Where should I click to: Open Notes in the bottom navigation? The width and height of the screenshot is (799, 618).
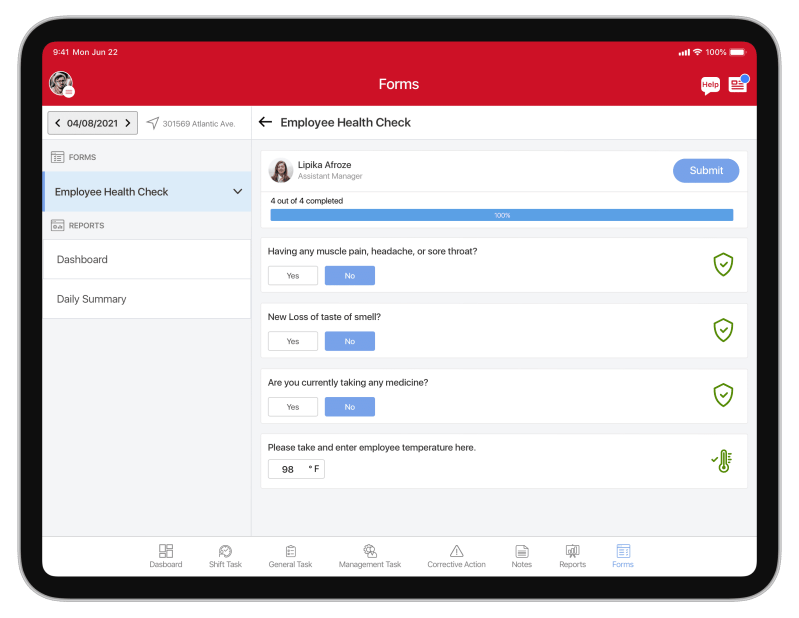click(x=522, y=555)
